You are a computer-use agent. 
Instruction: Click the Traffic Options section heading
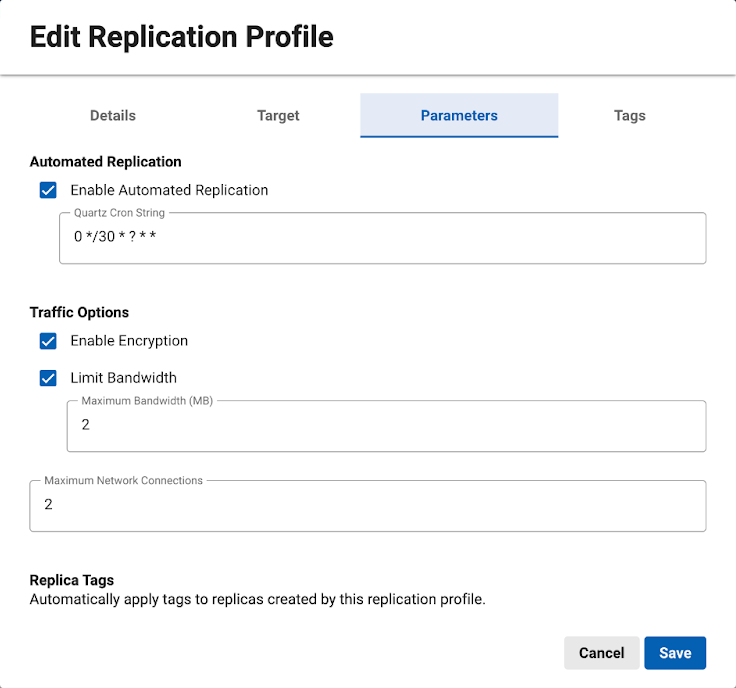[79, 313]
